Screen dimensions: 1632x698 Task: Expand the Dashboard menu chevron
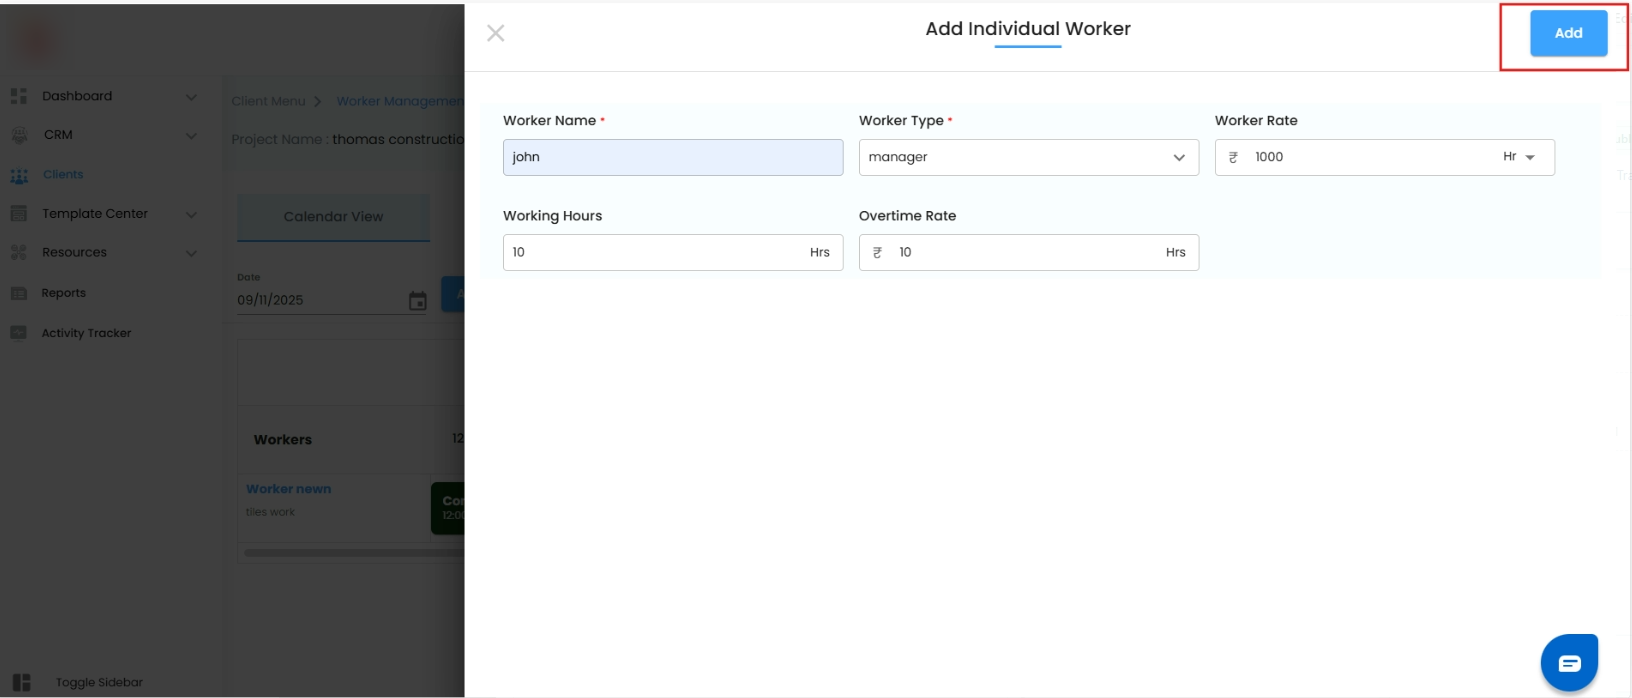(191, 97)
